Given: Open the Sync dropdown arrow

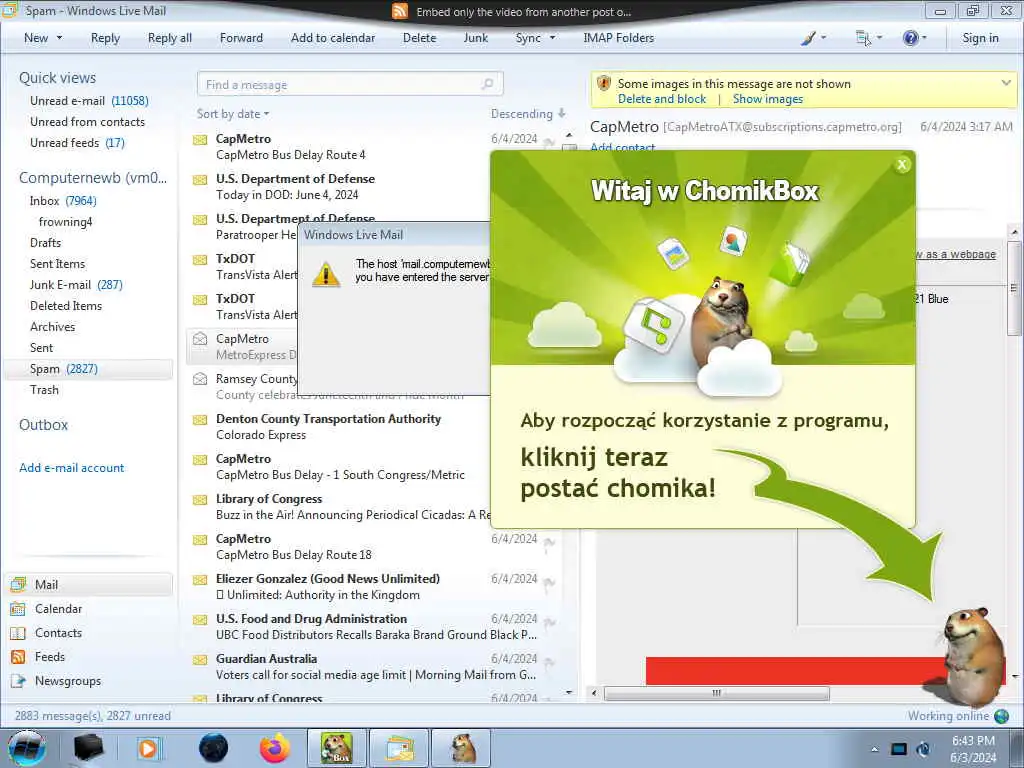Looking at the screenshot, I should [552, 38].
